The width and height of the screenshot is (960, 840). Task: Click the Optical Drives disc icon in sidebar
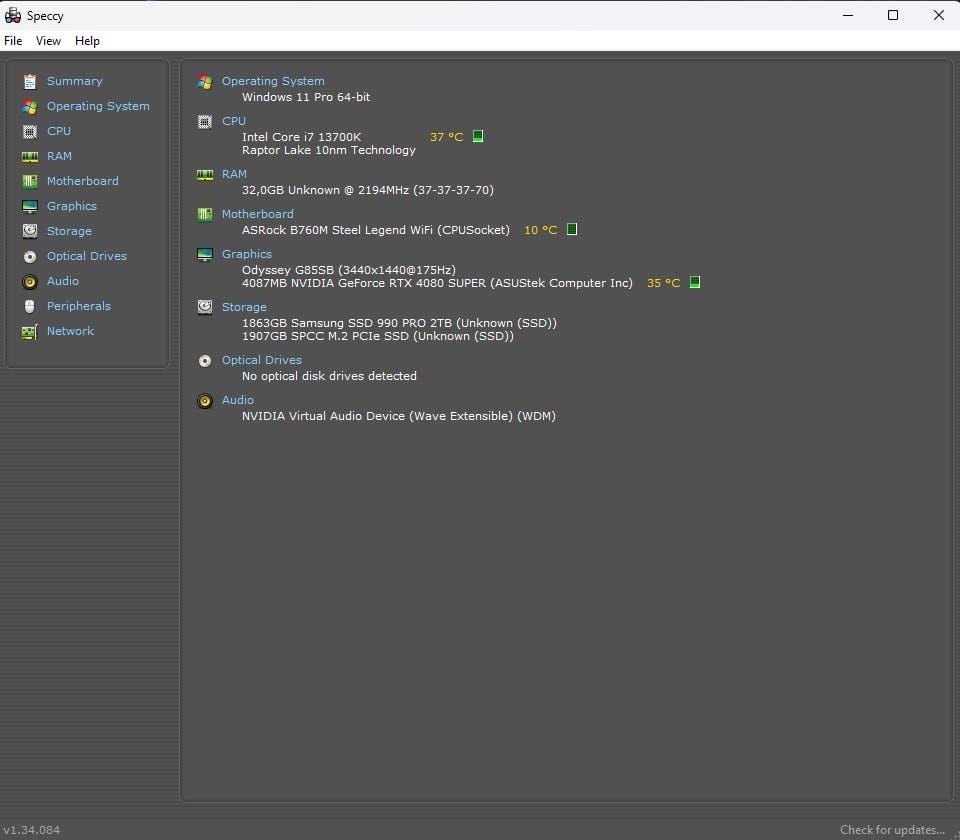point(29,257)
